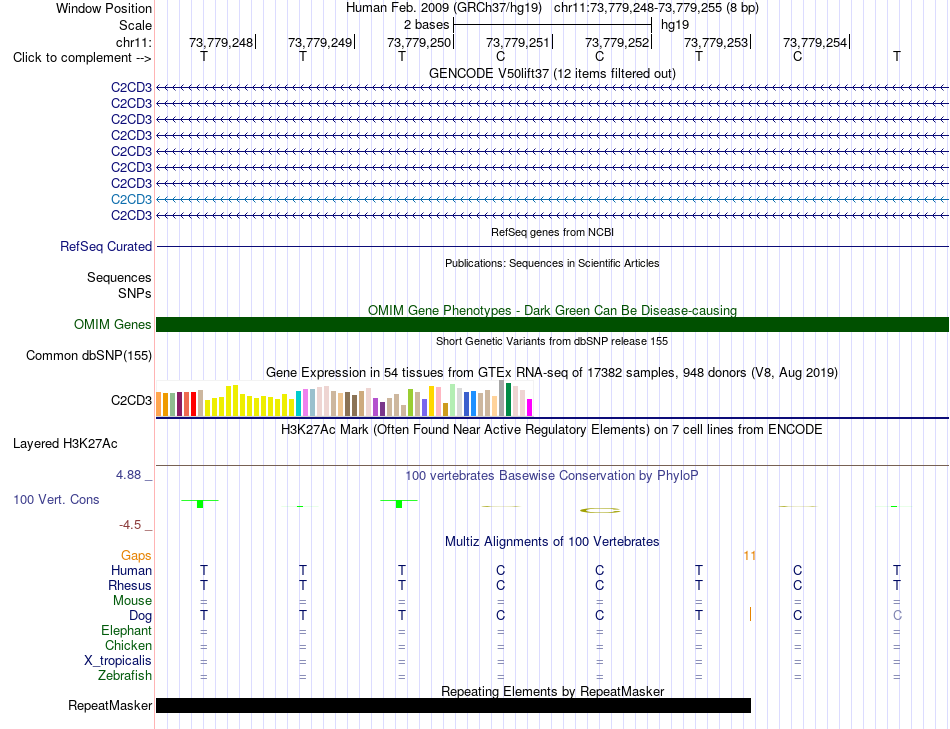Click the 'OMIM Genes' track label
Image resolution: width=950 pixels, height=729 pixels.
[112, 324]
